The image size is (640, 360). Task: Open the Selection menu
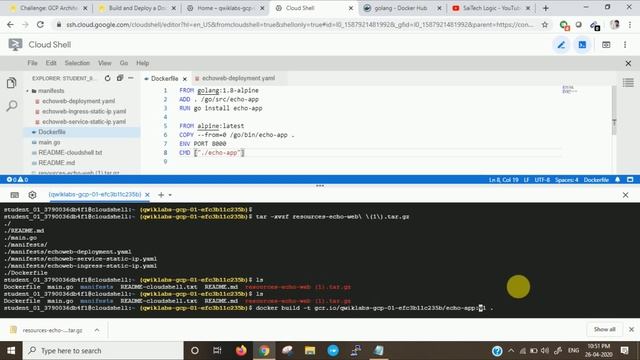[77, 63]
